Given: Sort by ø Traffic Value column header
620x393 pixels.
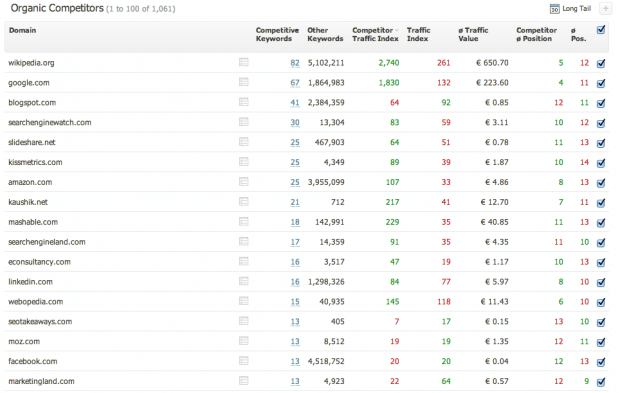Looking at the screenshot, I should coord(473,34).
